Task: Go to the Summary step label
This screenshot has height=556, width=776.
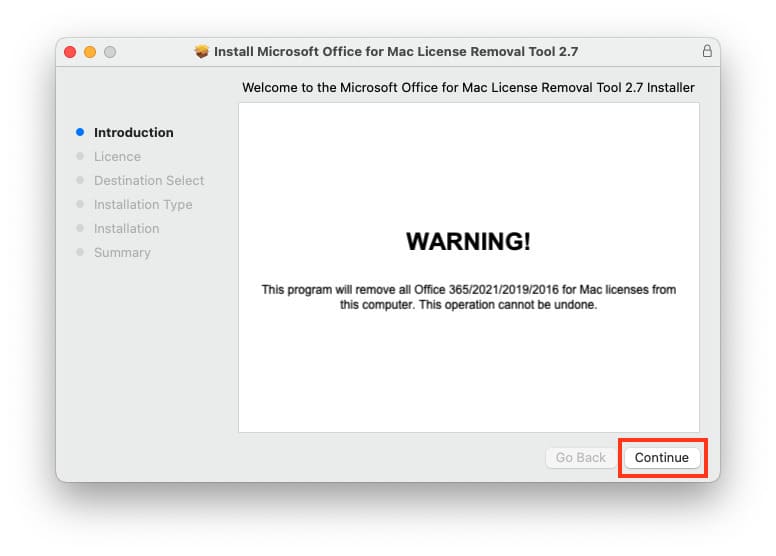Action: (x=122, y=252)
